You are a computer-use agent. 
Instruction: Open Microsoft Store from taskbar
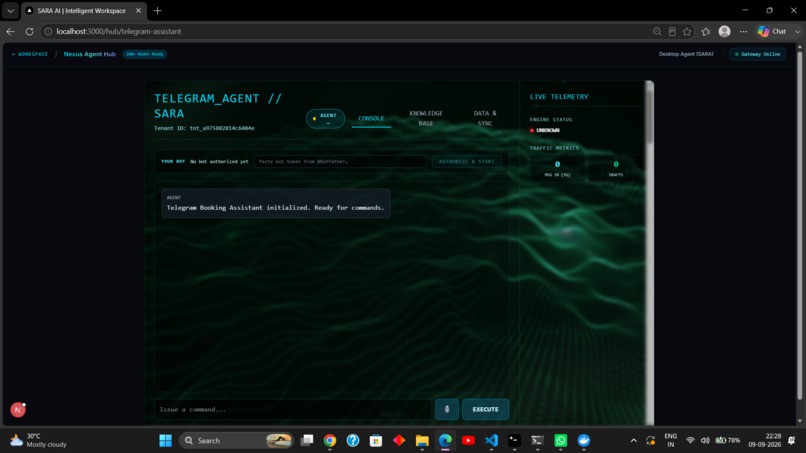tap(376, 440)
